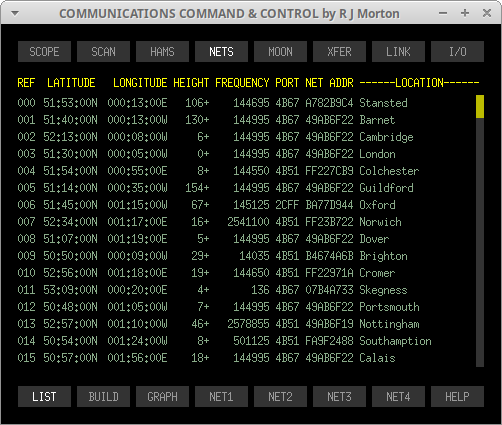
Task: Select the NET4 button
Action: [398, 397]
